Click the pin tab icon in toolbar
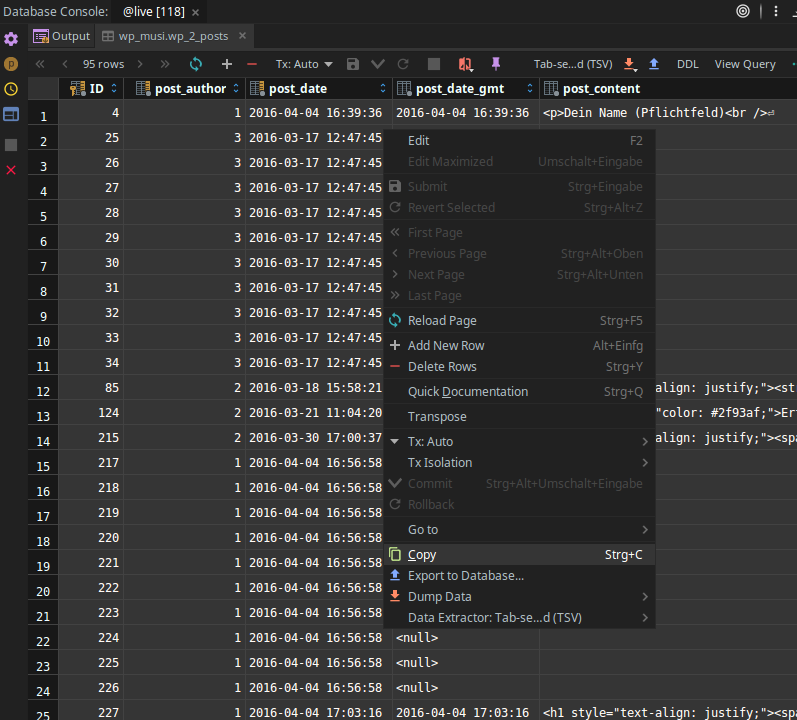Screen dimensions: 797x720 click(496, 64)
